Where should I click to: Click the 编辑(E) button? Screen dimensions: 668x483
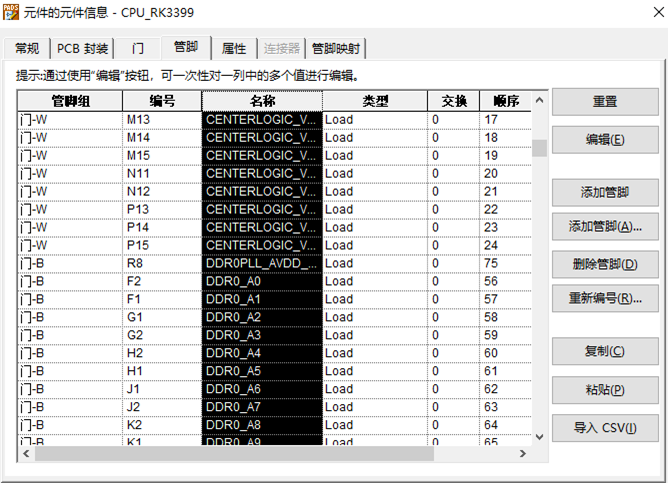(x=605, y=139)
